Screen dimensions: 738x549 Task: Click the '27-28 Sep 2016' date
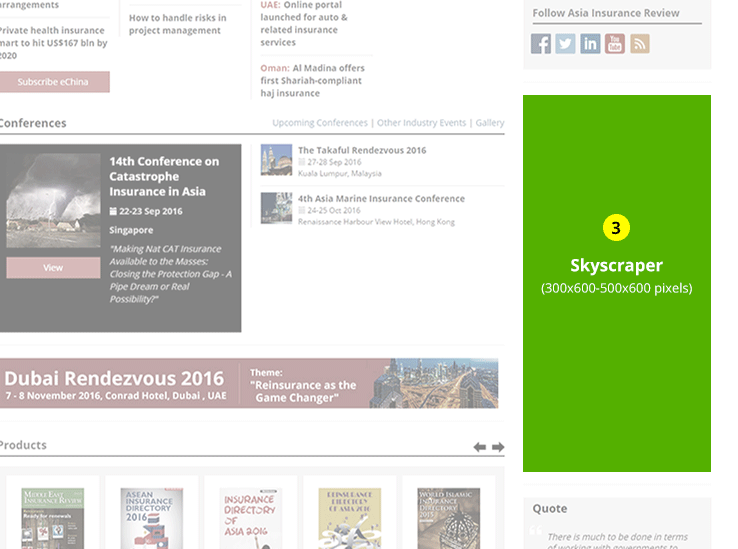pyautogui.click(x=334, y=162)
